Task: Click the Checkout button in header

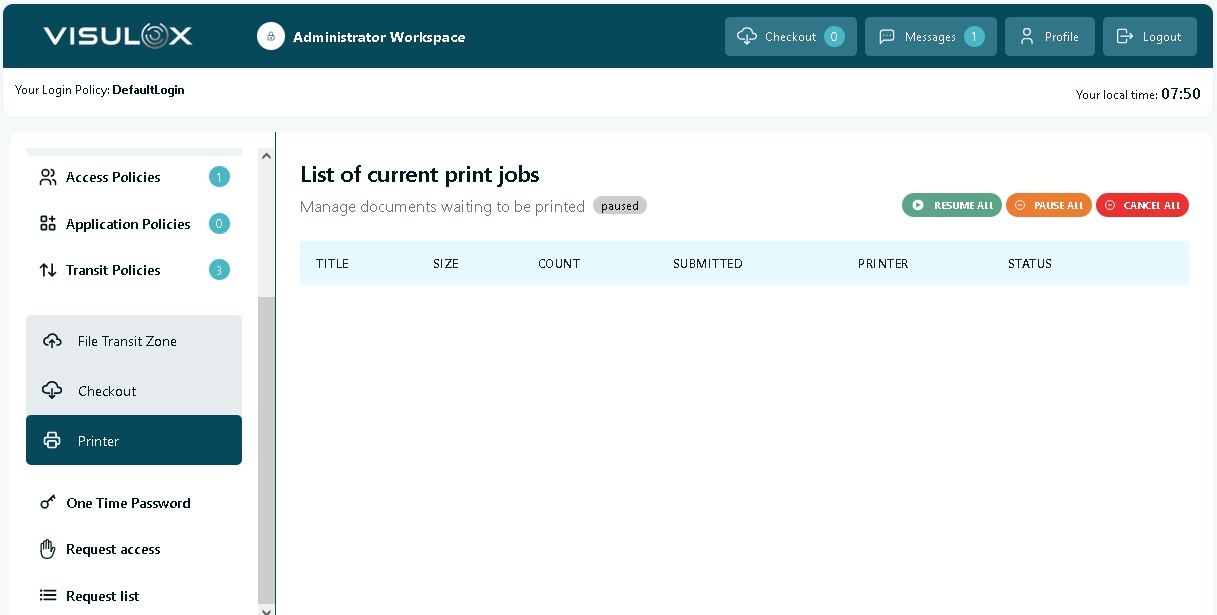Action: click(x=790, y=37)
